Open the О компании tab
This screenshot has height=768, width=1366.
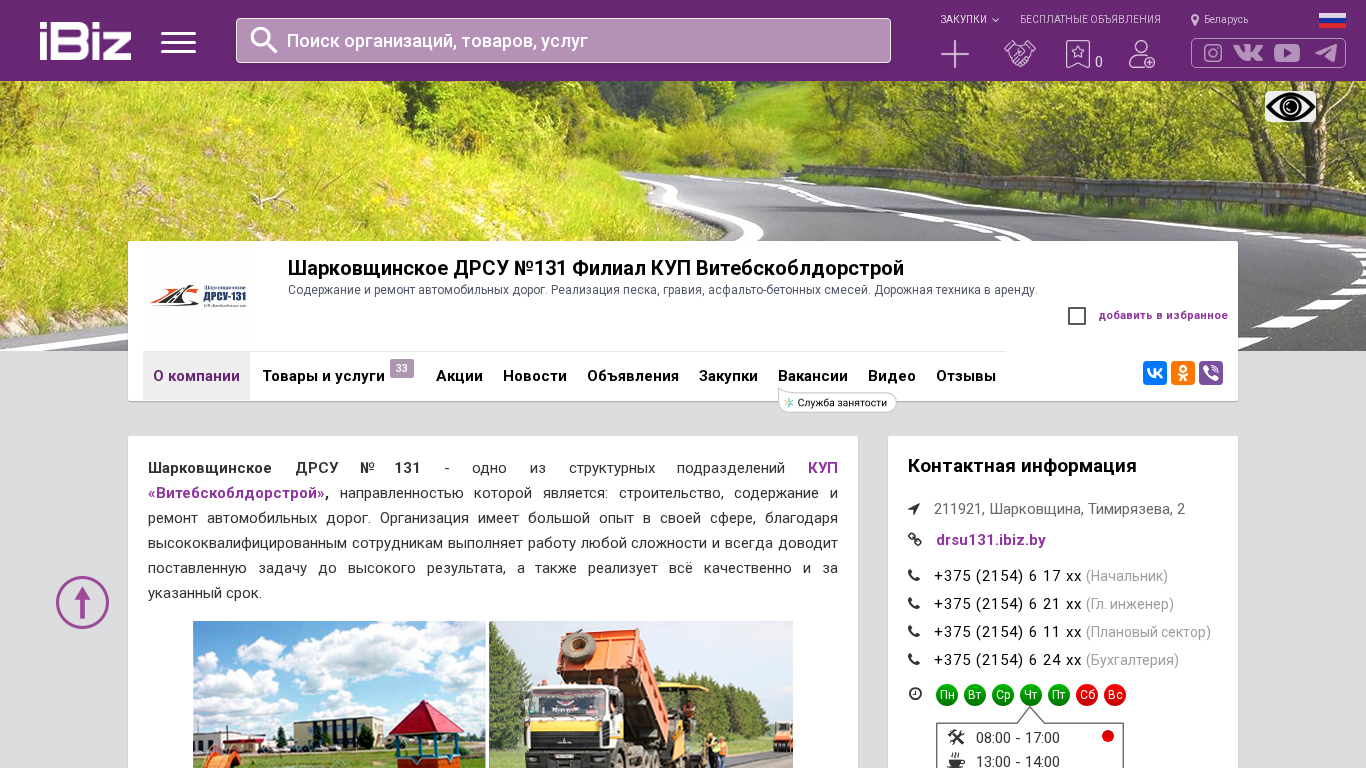pos(196,376)
